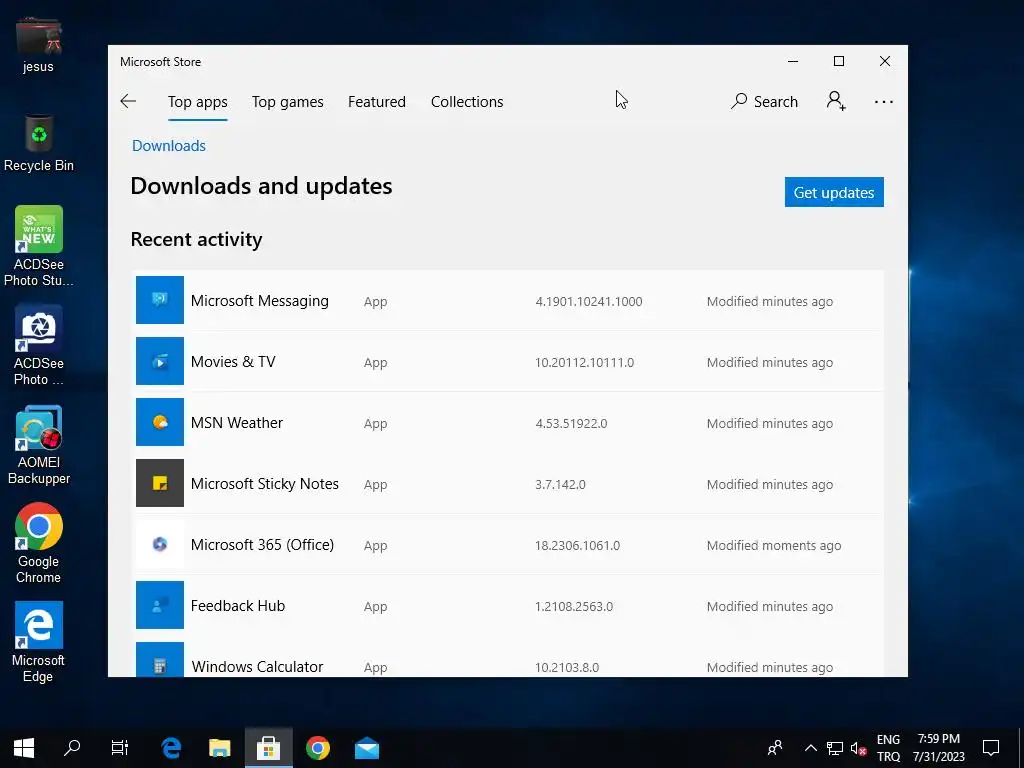This screenshot has height=768, width=1024.
Task: Click the Show desktop sliver in taskbar
Action: (x=1021, y=748)
